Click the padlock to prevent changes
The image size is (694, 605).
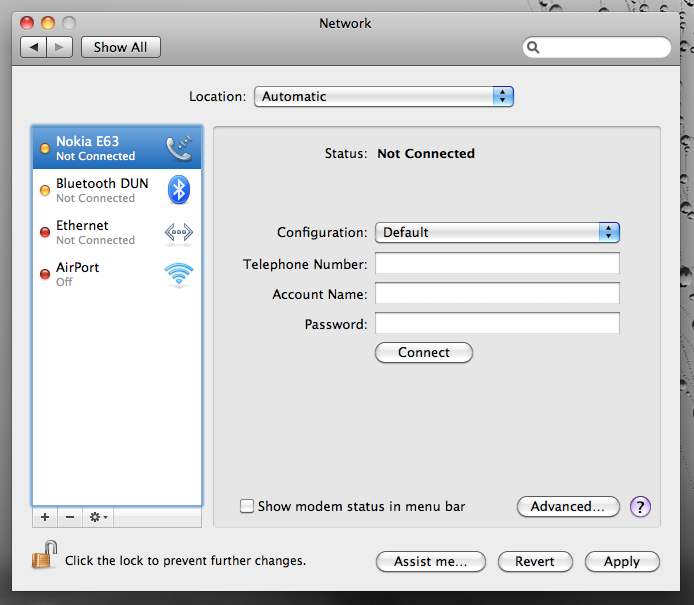[x=44, y=555]
